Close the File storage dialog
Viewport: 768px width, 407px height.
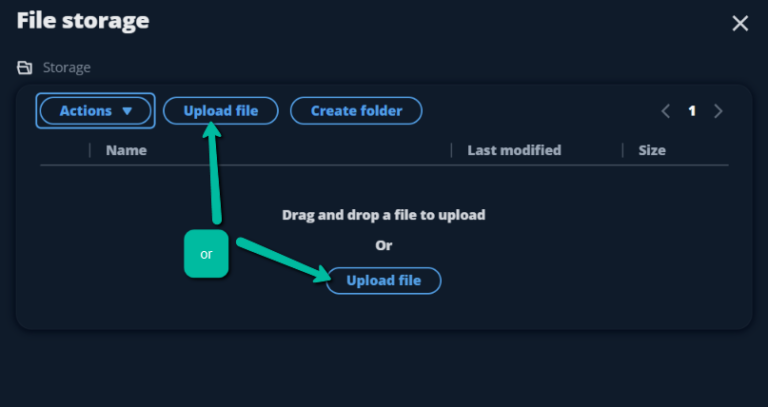pos(740,23)
